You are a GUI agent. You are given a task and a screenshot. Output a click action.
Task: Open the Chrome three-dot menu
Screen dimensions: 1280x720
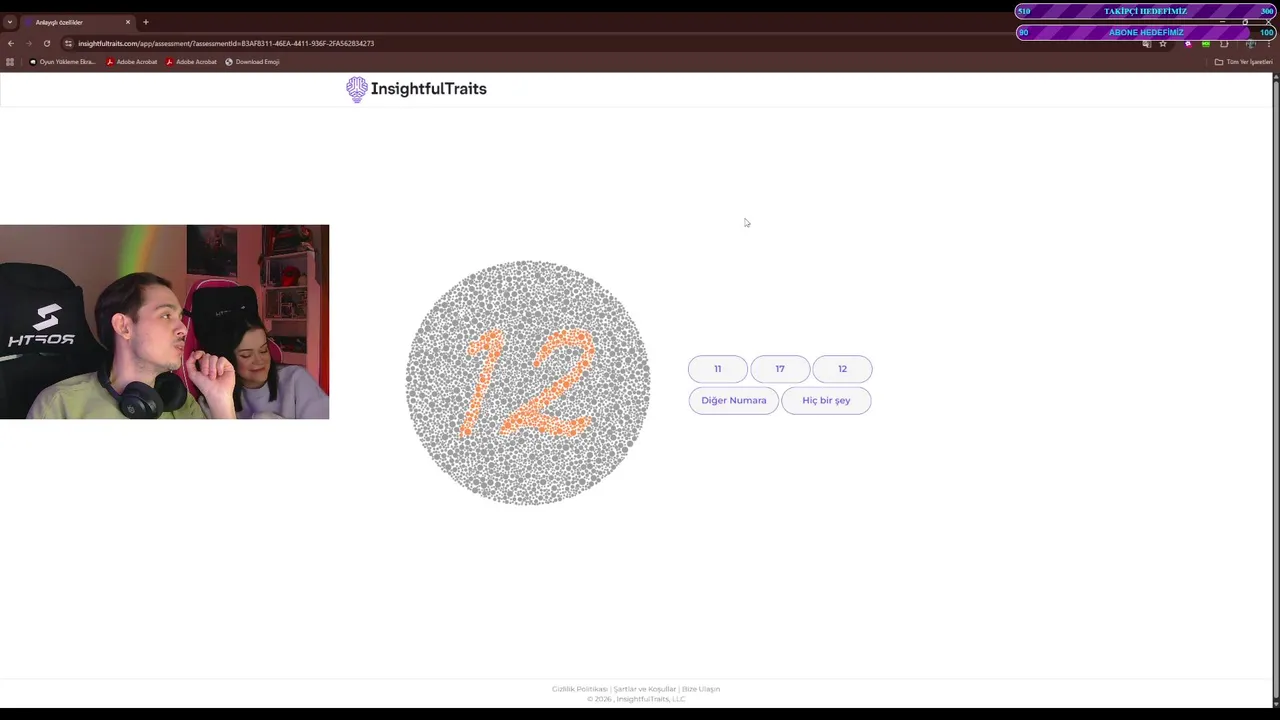pos(1269,44)
